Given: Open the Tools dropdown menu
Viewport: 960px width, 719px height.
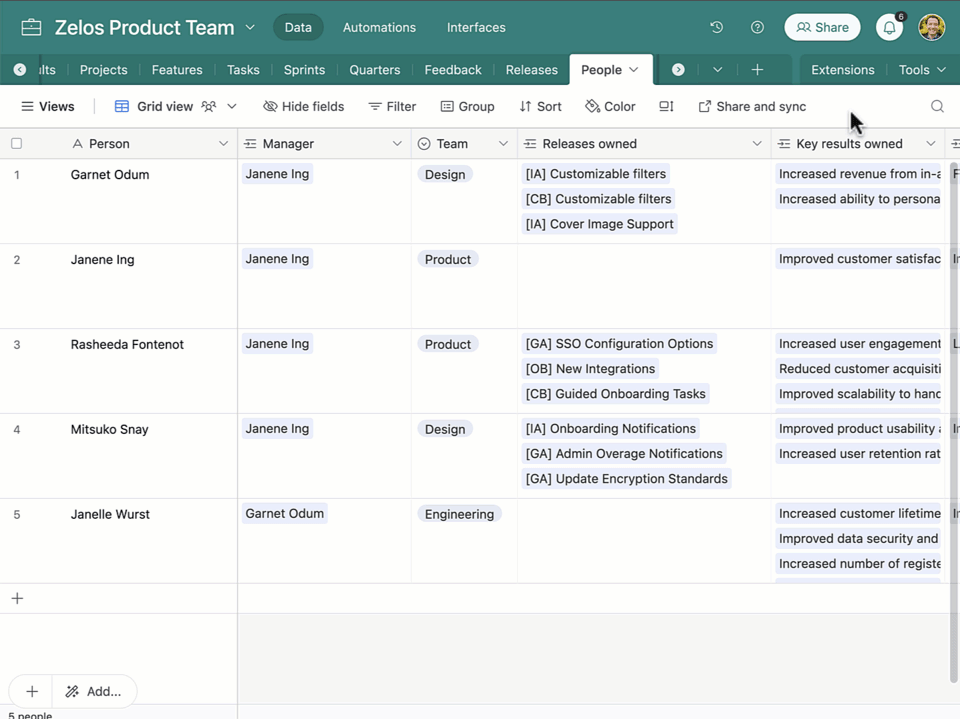Looking at the screenshot, I should (x=922, y=70).
